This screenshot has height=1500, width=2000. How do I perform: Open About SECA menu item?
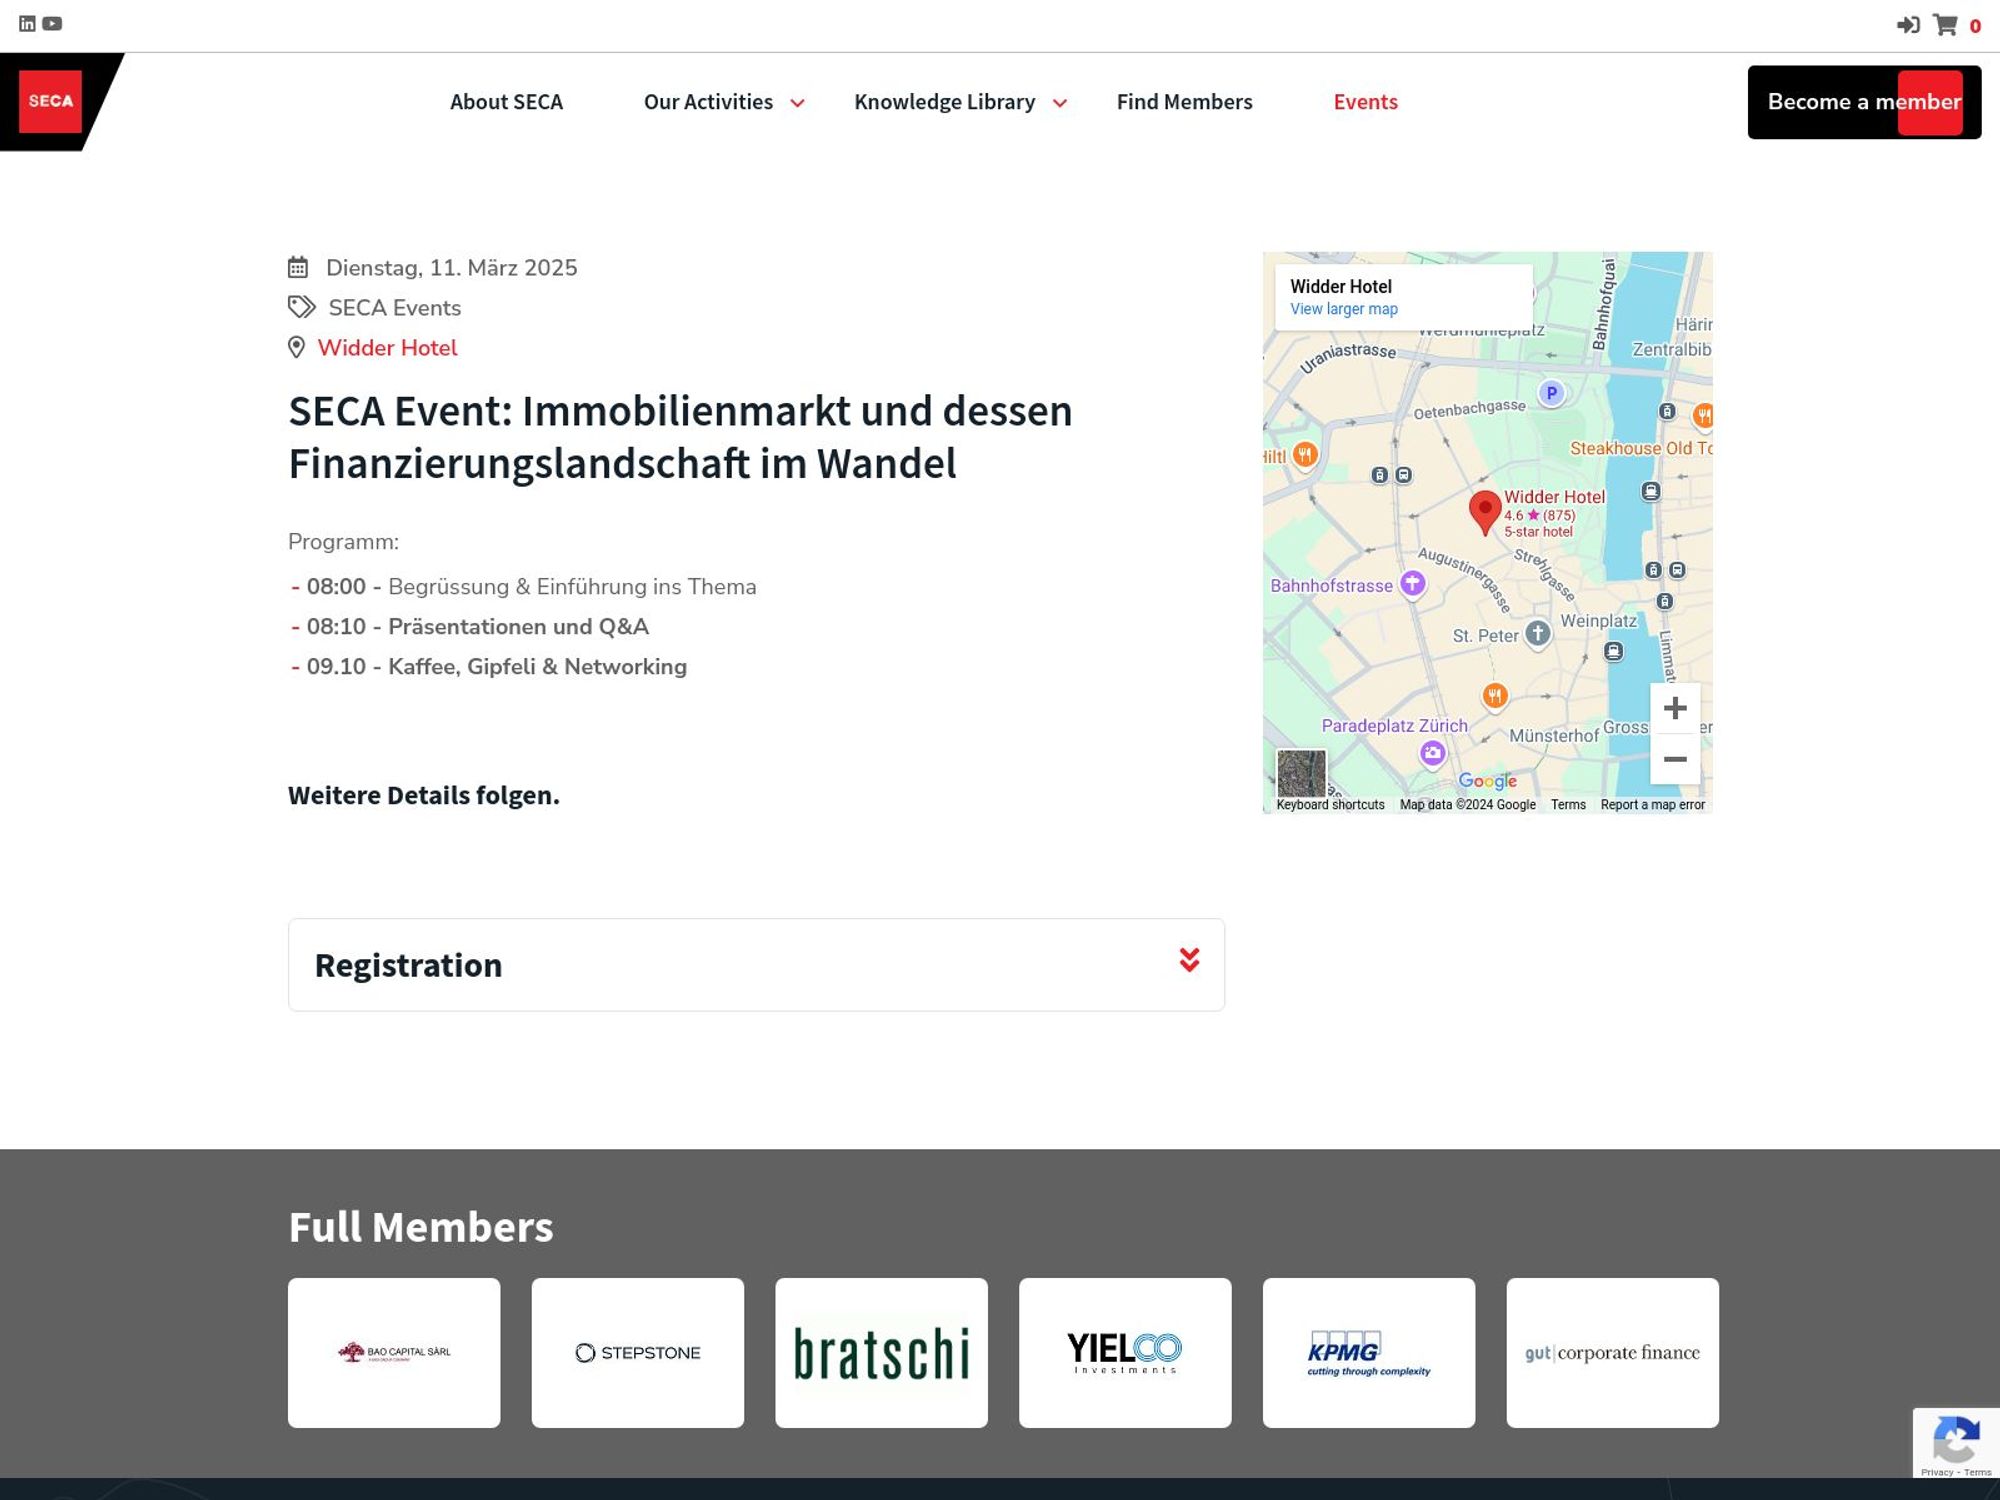(506, 102)
